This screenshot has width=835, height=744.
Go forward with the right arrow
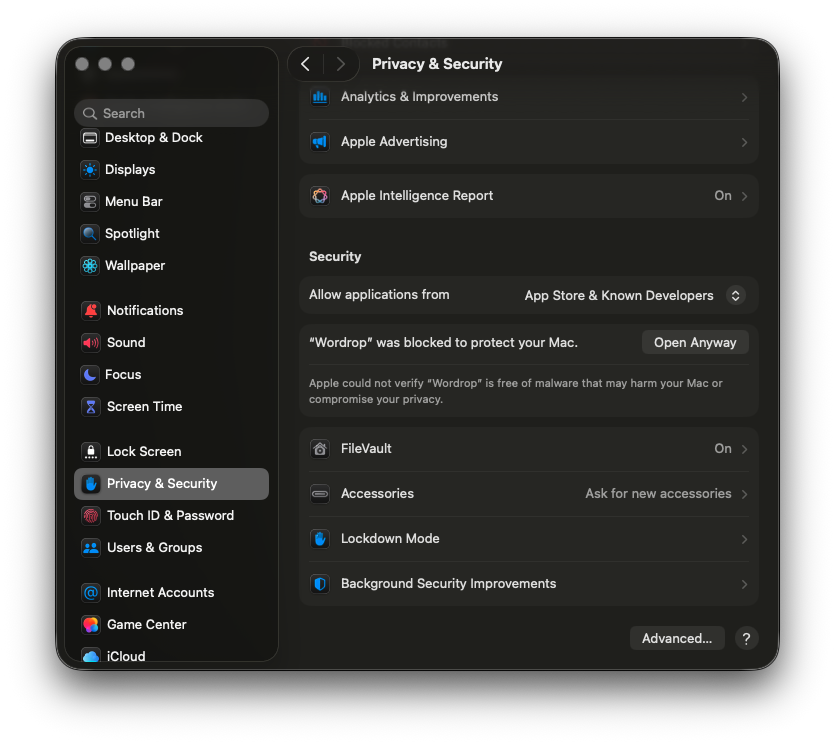click(340, 64)
